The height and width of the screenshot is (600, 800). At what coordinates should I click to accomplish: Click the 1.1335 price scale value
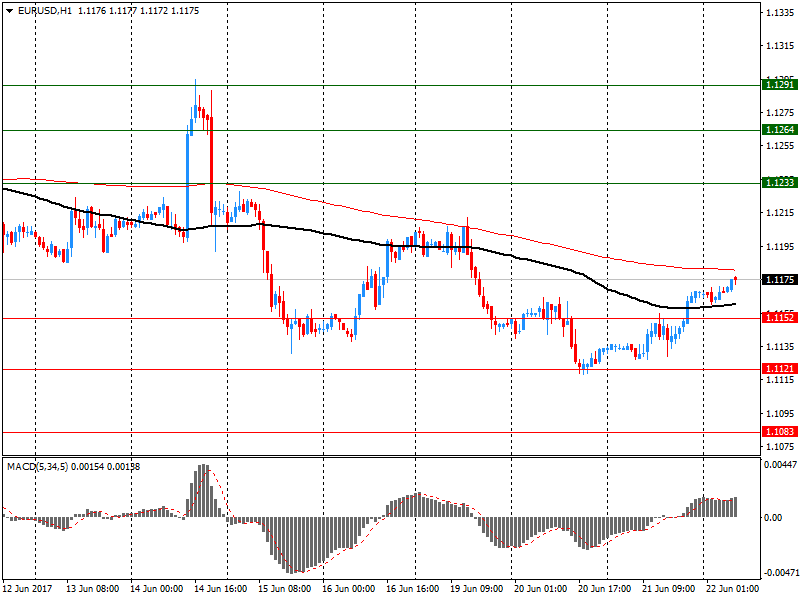(780, 12)
